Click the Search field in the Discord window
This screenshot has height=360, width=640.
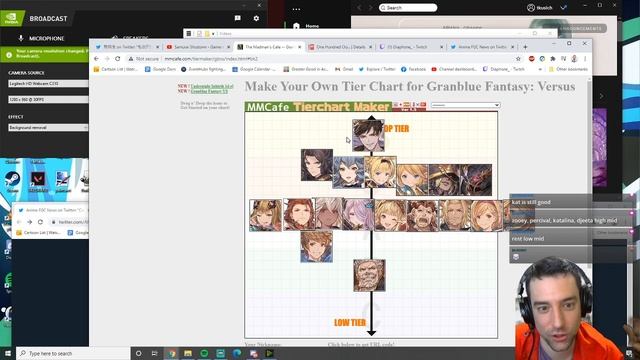[408, 8]
